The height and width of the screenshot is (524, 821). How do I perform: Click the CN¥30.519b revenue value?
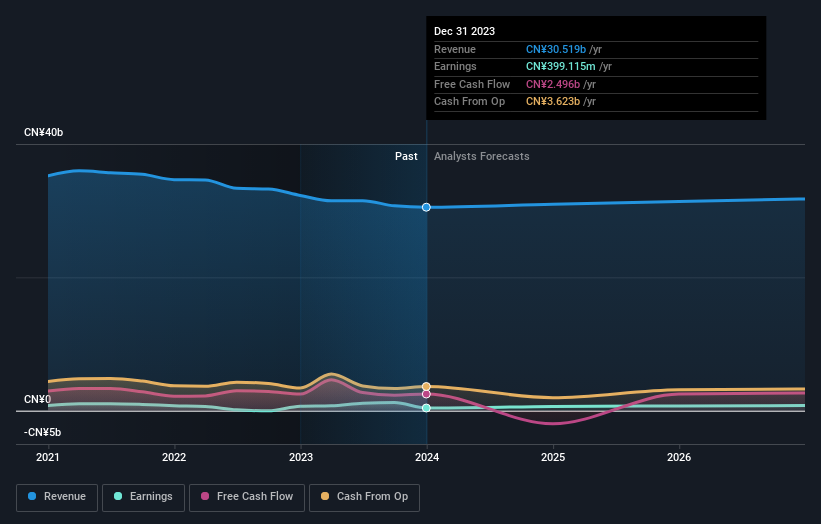556,49
